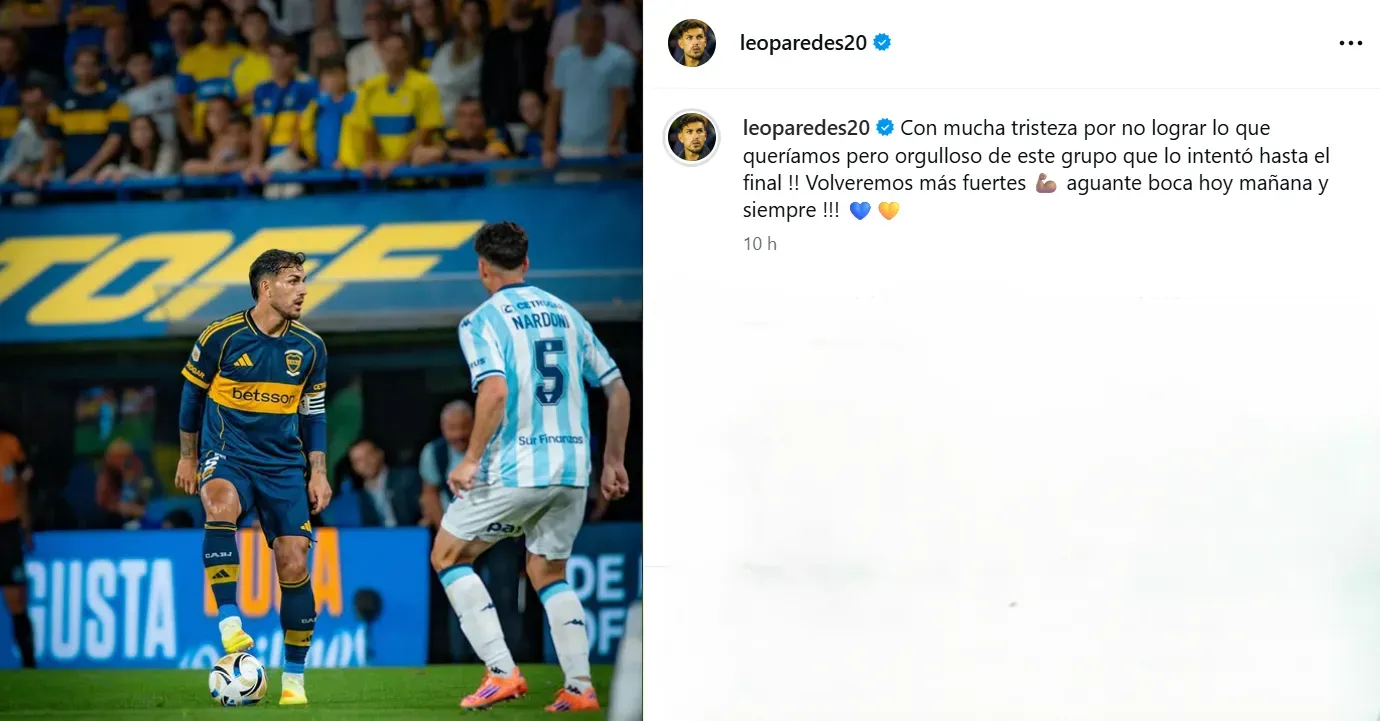
Task: Open the three-dot more options menu
Action: (1350, 43)
